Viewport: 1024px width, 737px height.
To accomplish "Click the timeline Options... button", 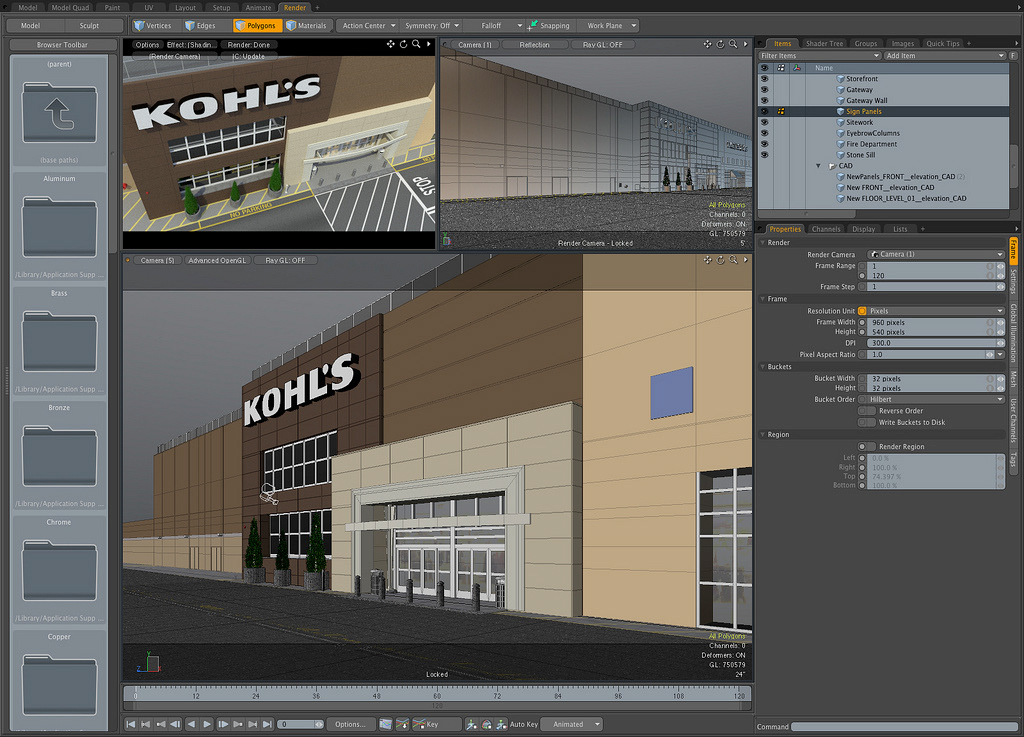I will (351, 724).
